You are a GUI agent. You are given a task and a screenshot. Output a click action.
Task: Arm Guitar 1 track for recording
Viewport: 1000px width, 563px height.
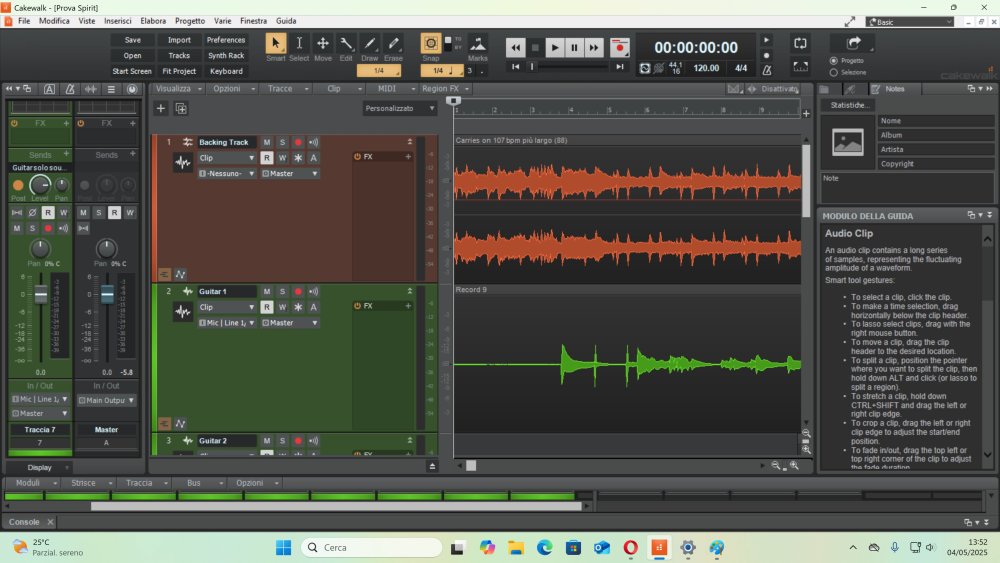click(x=298, y=291)
